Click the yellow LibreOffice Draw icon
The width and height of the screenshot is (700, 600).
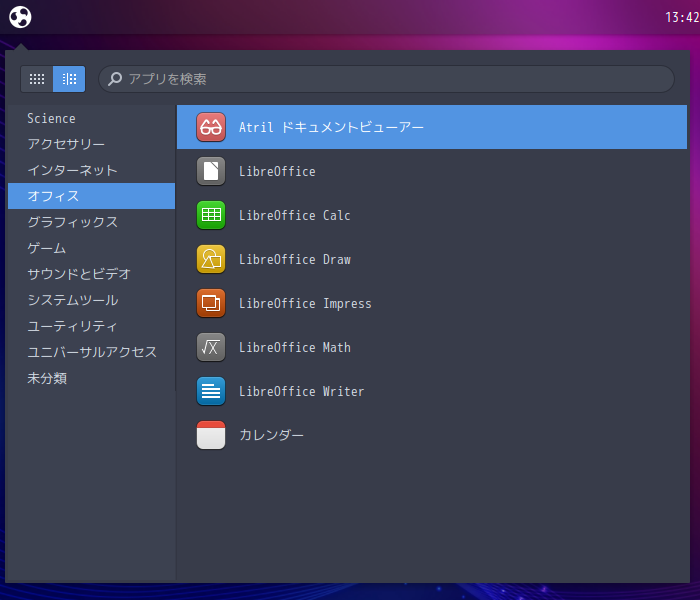coord(211,259)
